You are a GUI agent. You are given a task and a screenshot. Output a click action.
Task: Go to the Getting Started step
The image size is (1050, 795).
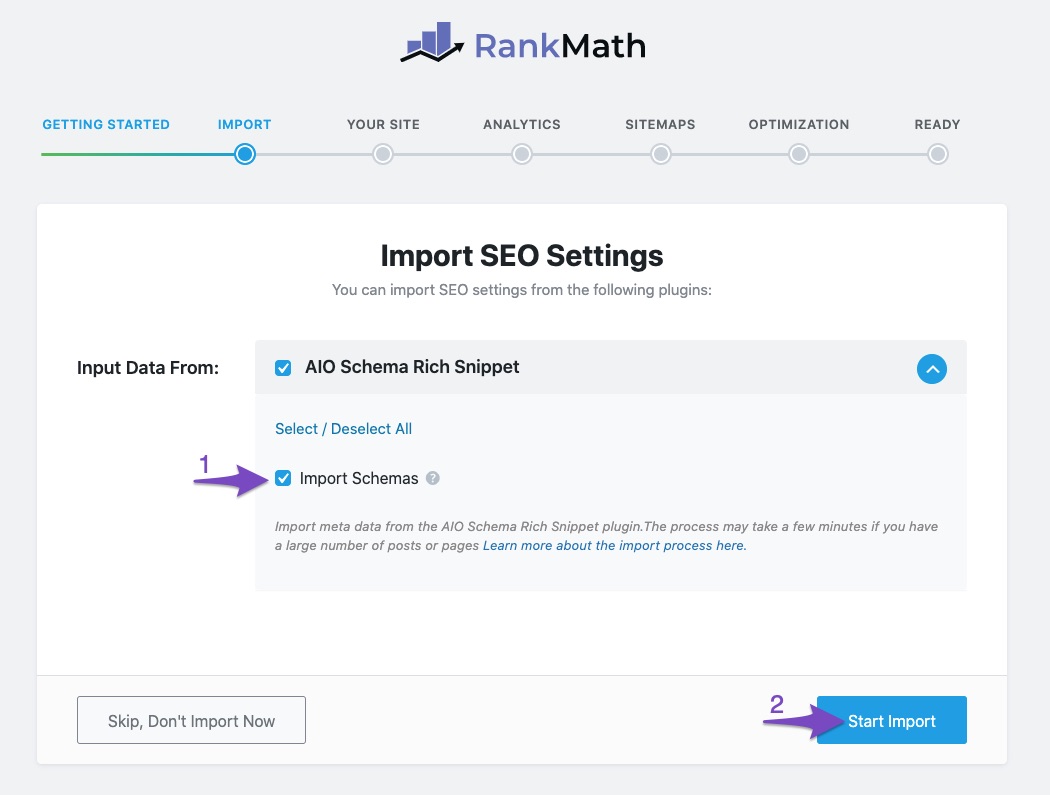[106, 125]
